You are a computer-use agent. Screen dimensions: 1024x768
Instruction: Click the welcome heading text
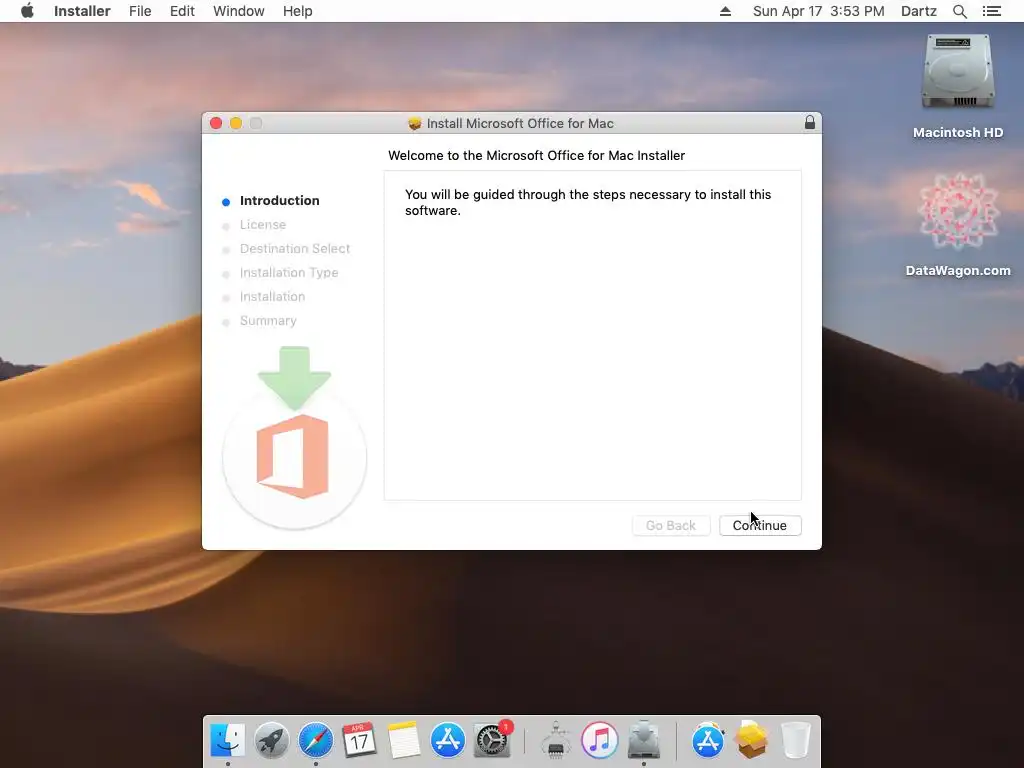point(536,155)
